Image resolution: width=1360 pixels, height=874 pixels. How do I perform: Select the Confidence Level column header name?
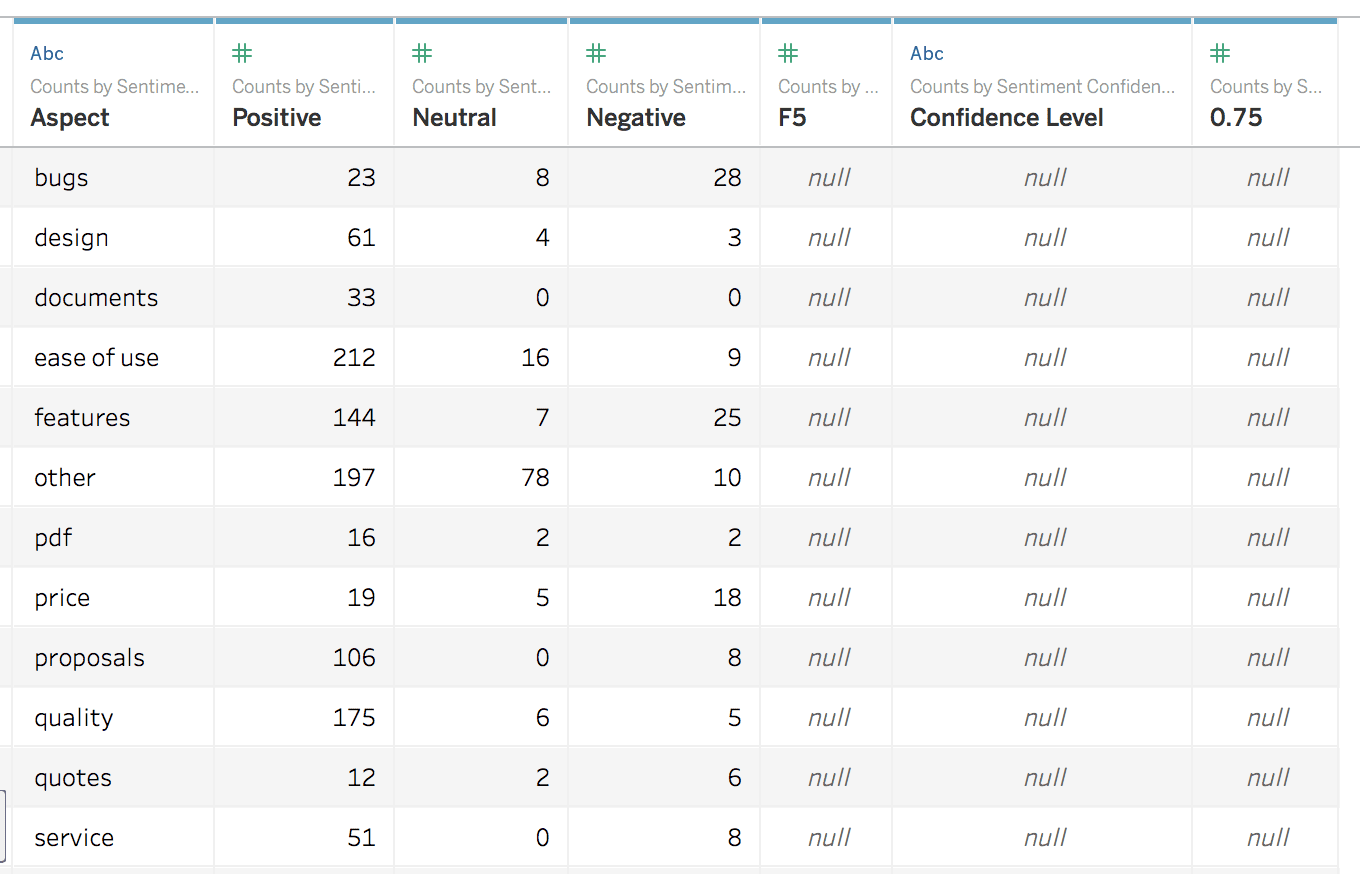tap(1007, 118)
